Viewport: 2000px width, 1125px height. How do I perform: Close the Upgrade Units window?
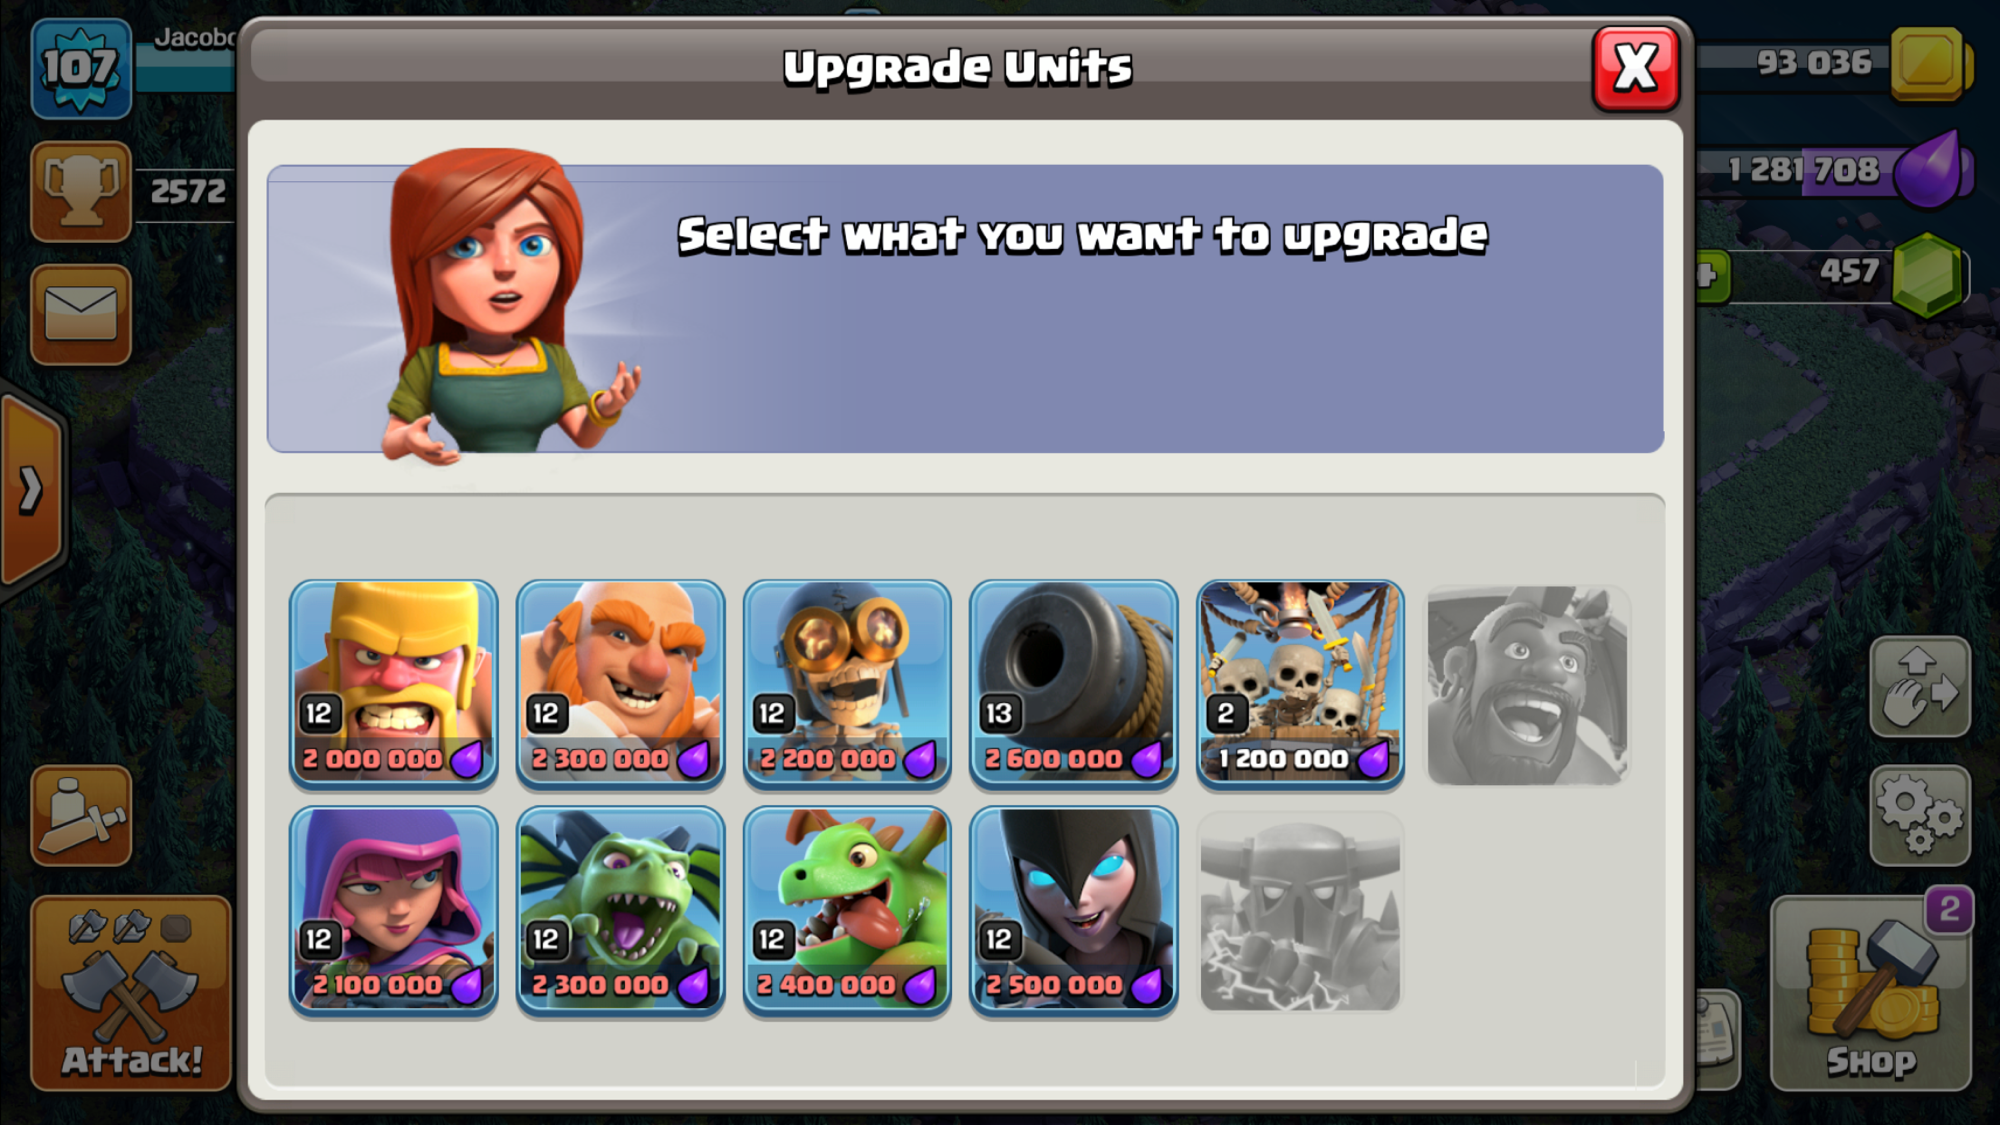click(1636, 68)
